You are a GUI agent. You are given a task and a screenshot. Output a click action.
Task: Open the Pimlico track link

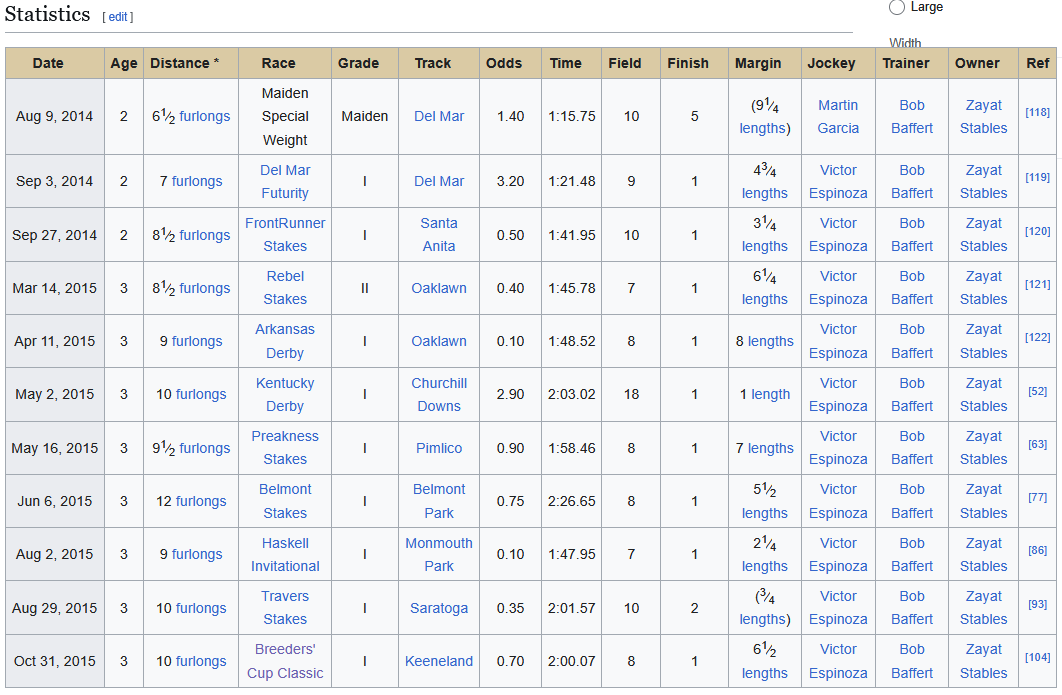point(439,448)
